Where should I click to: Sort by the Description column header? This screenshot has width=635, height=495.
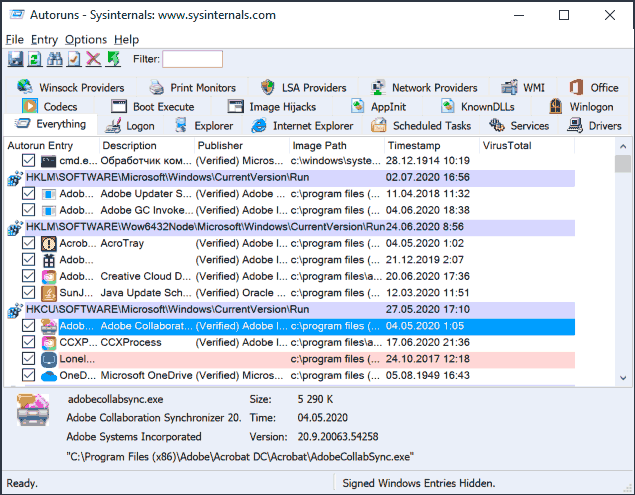[x=147, y=145]
